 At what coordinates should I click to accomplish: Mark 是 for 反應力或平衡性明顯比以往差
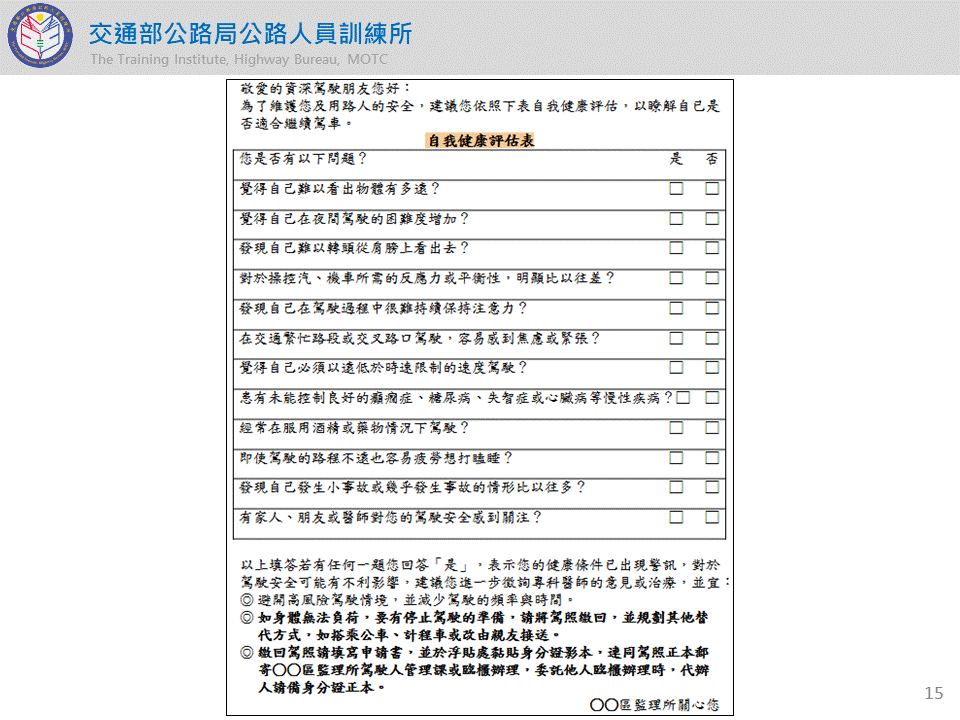coord(677,278)
